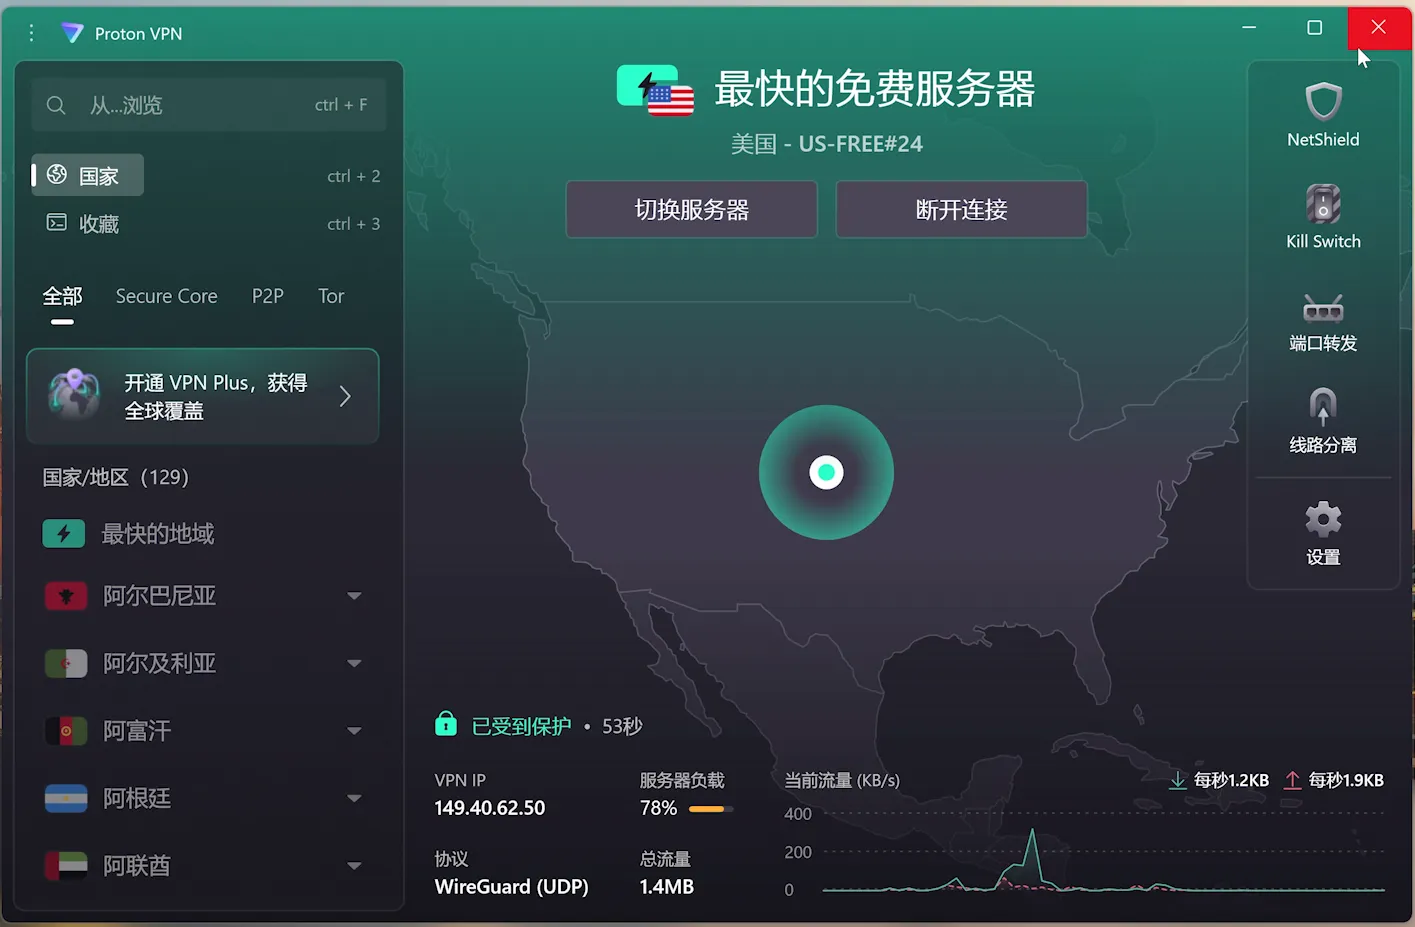Screen dimensions: 1415x927
Task: Click the 美国 - US-FREE#24 server label
Action: 827,144
